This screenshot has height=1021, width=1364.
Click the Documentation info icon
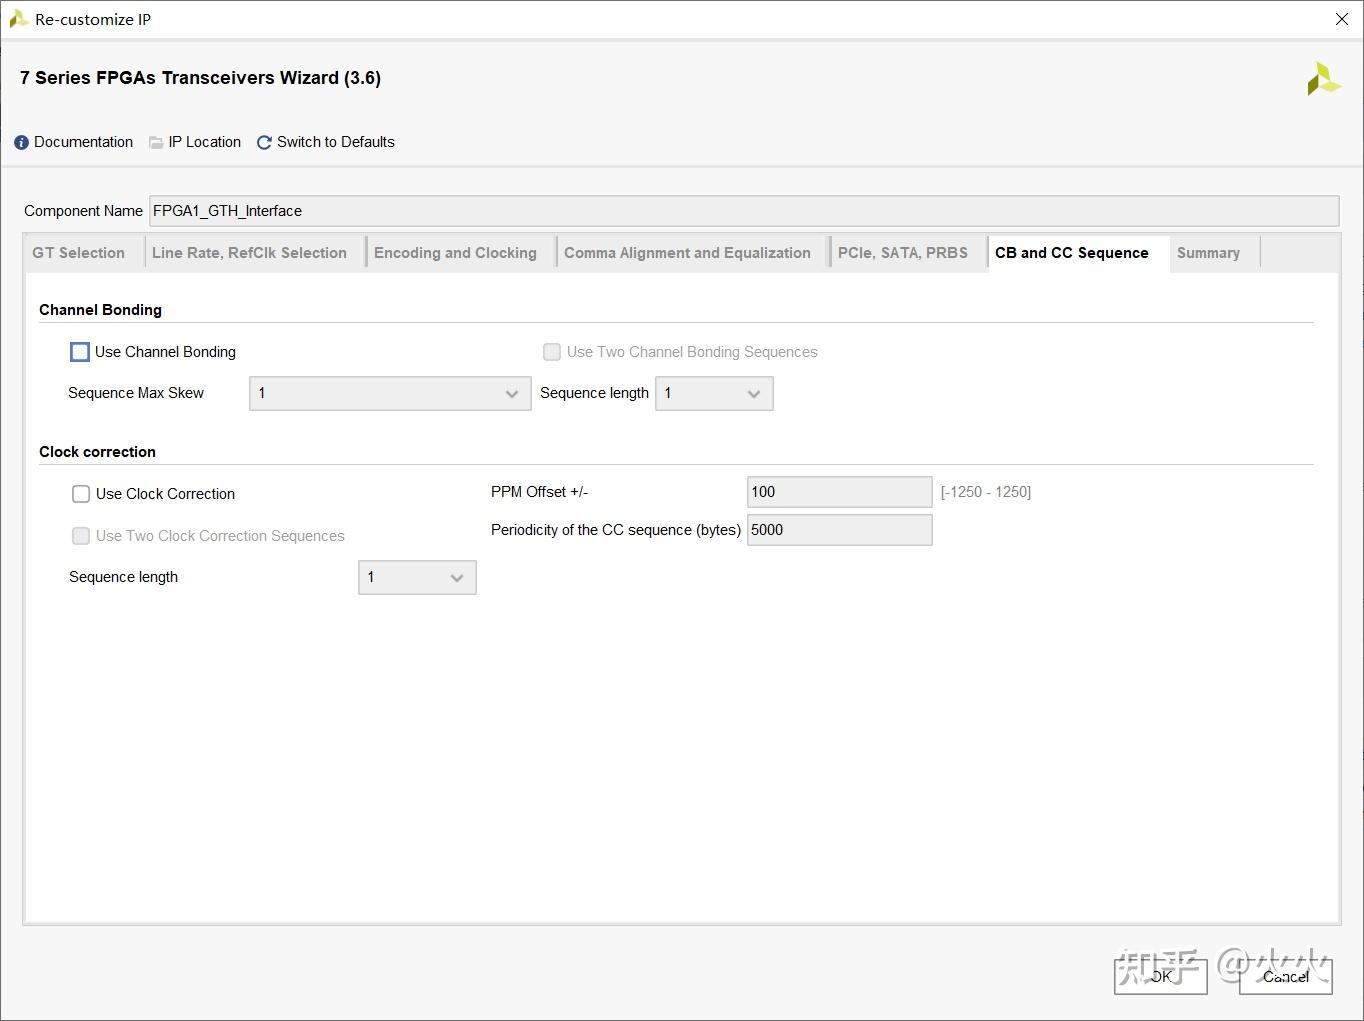pos(21,143)
